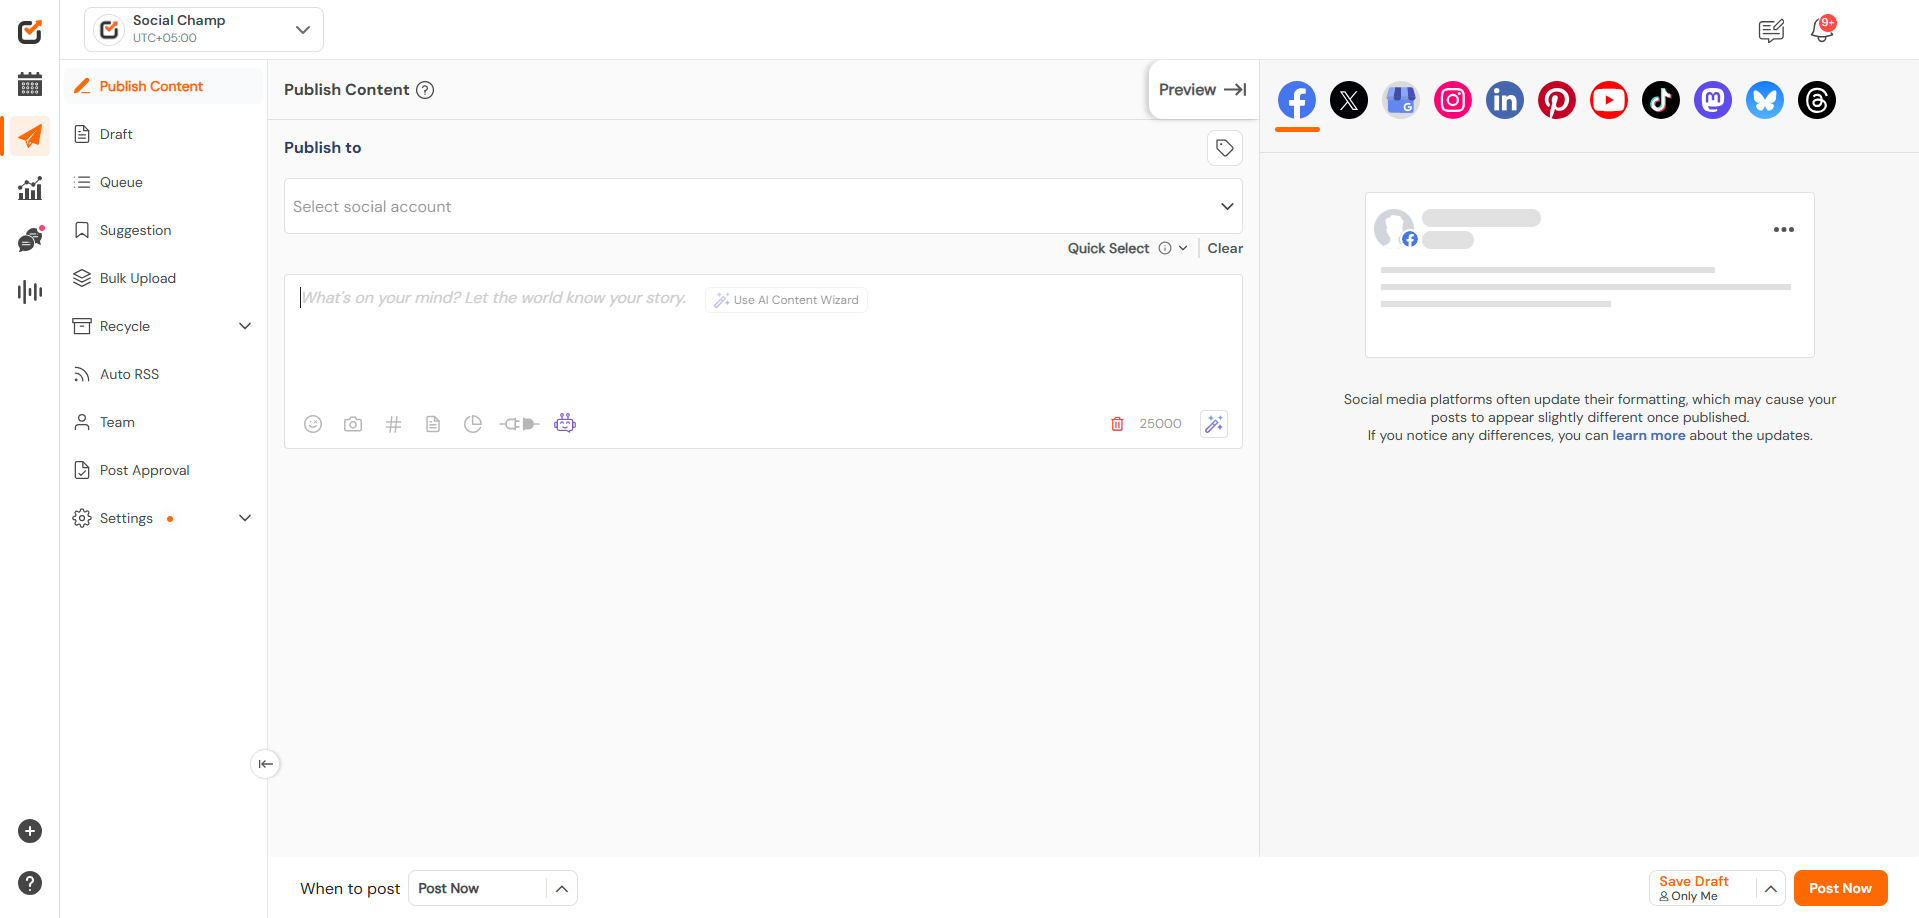Click the pie chart icon in composer
The image size is (1919, 918).
tap(473, 424)
